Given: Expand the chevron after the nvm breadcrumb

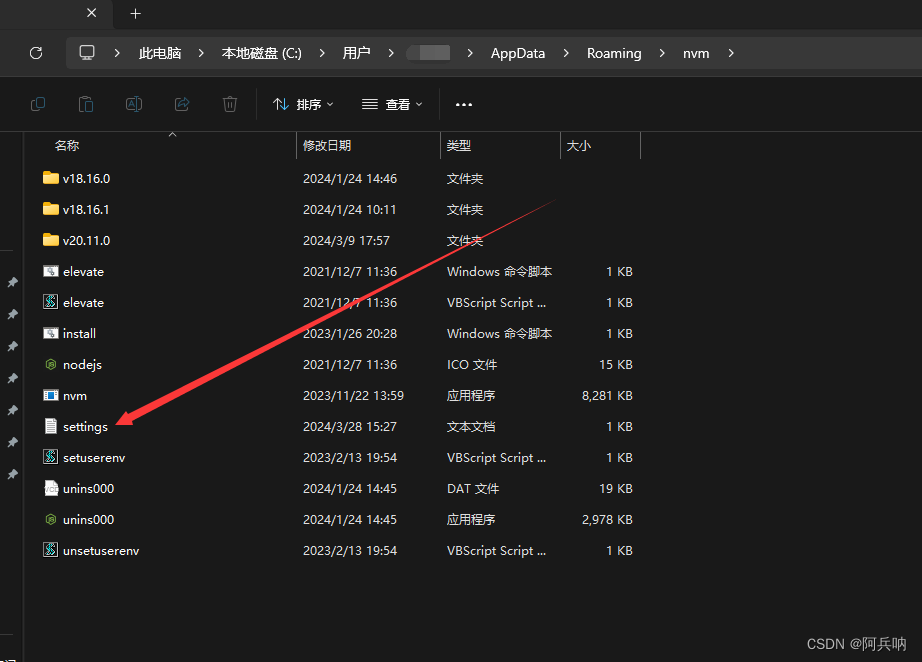Looking at the screenshot, I should [731, 53].
